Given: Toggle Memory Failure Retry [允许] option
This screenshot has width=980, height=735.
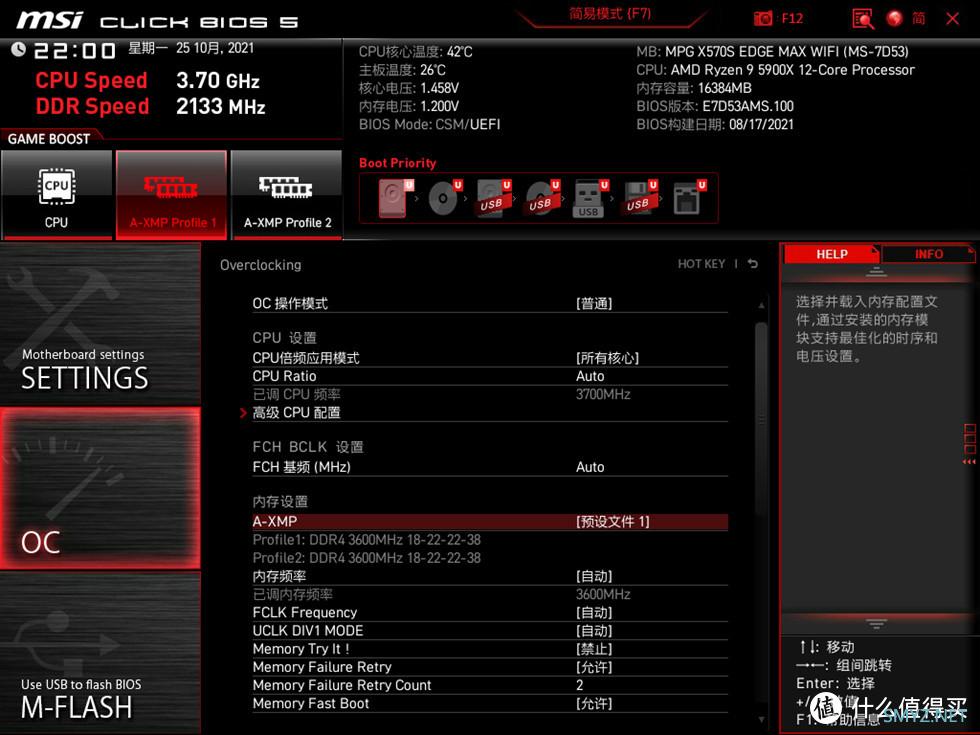Looking at the screenshot, I should [x=490, y=667].
